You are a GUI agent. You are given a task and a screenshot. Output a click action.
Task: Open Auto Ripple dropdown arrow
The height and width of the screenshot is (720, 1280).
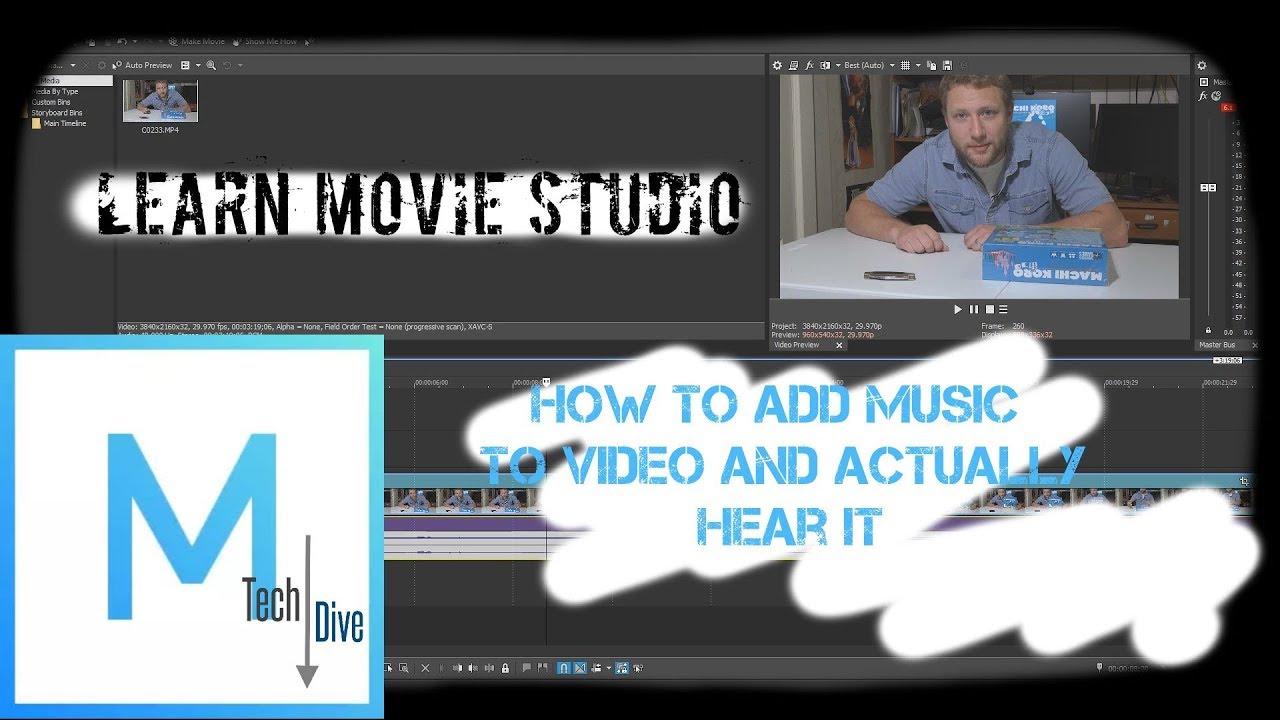tap(609, 668)
